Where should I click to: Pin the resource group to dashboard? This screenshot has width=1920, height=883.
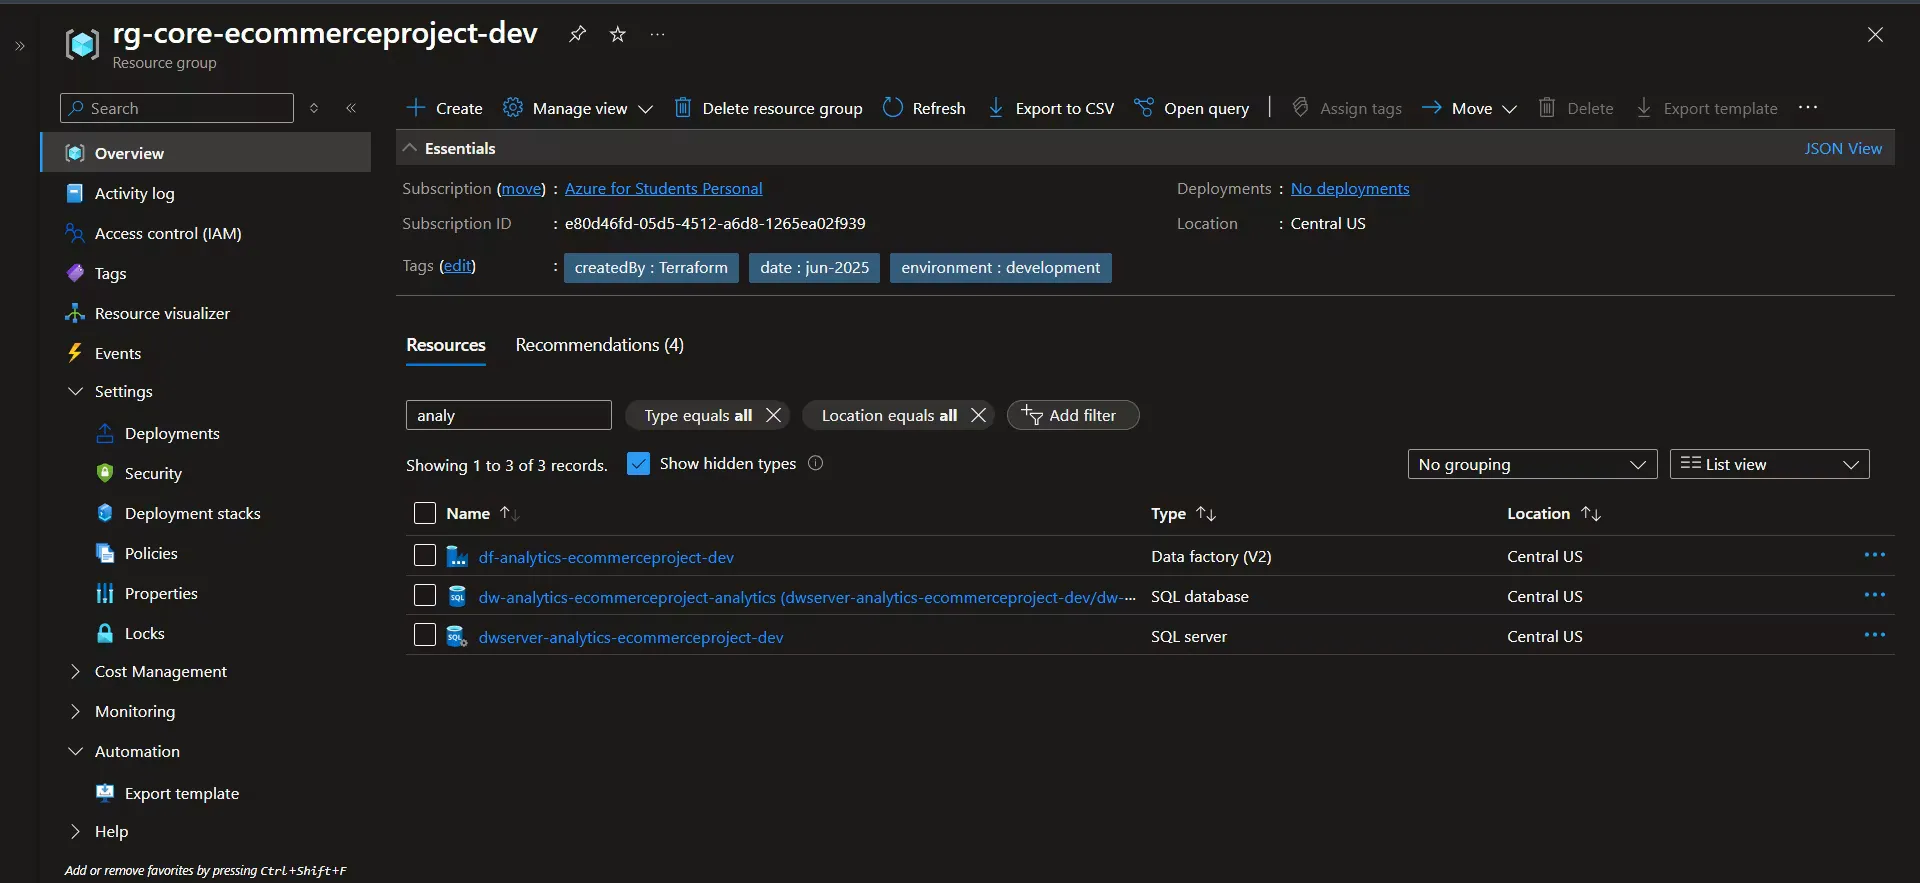[577, 34]
